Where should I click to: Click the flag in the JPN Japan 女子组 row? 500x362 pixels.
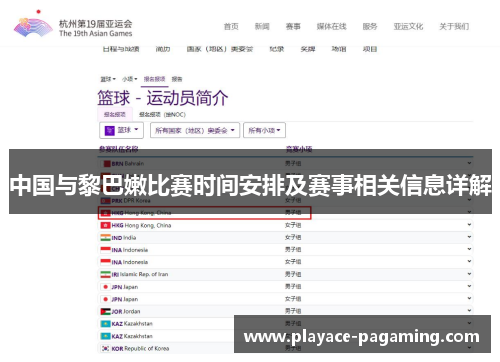(105, 299)
